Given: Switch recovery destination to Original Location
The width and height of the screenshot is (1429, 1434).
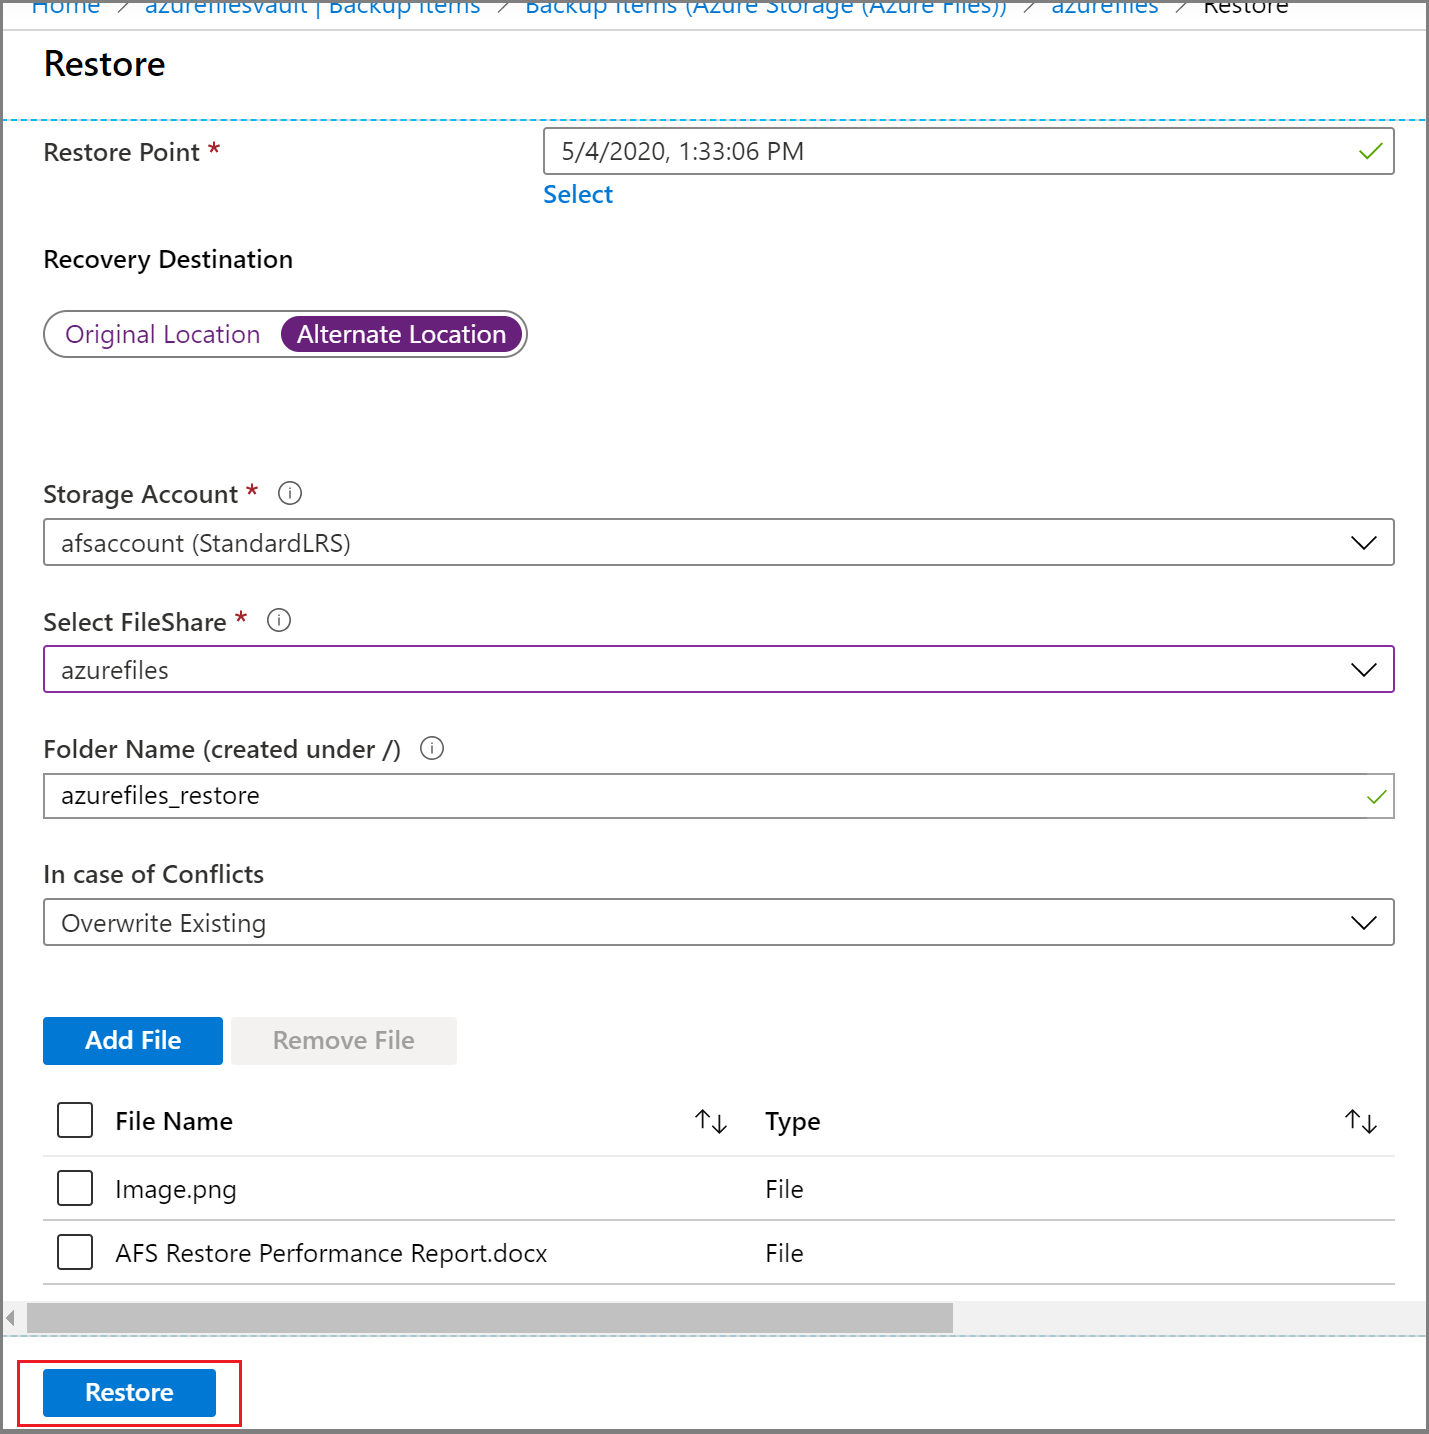Looking at the screenshot, I should 162,334.
